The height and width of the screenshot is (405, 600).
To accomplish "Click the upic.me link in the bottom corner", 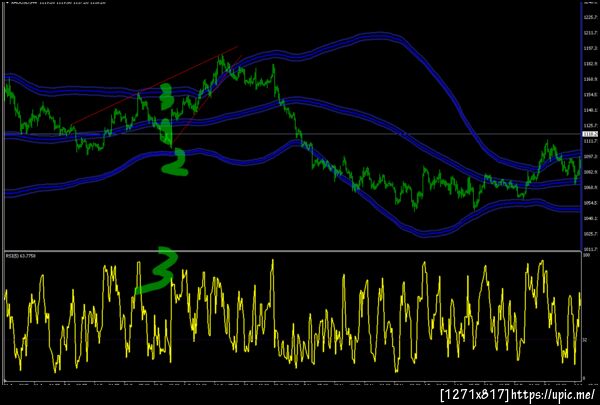I will click(554, 394).
